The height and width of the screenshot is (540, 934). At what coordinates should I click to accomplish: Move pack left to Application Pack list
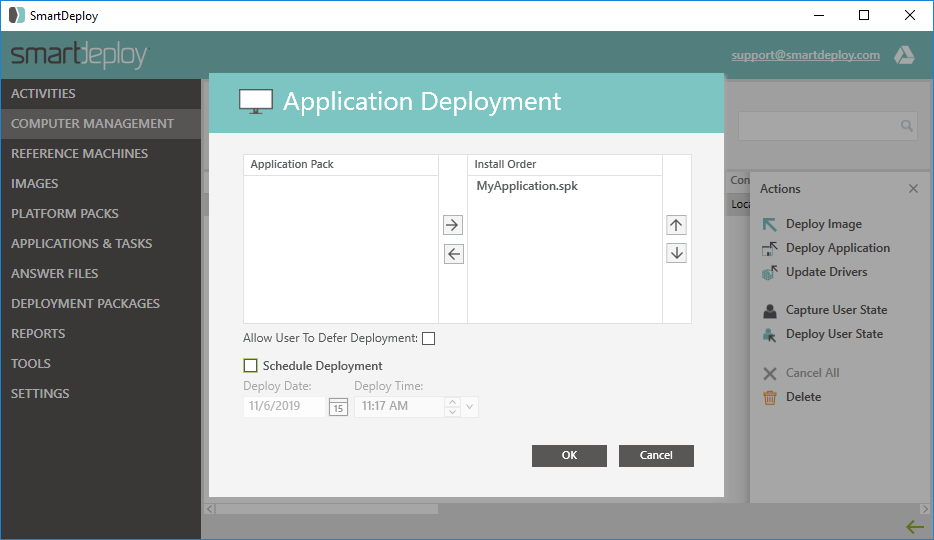pos(453,254)
